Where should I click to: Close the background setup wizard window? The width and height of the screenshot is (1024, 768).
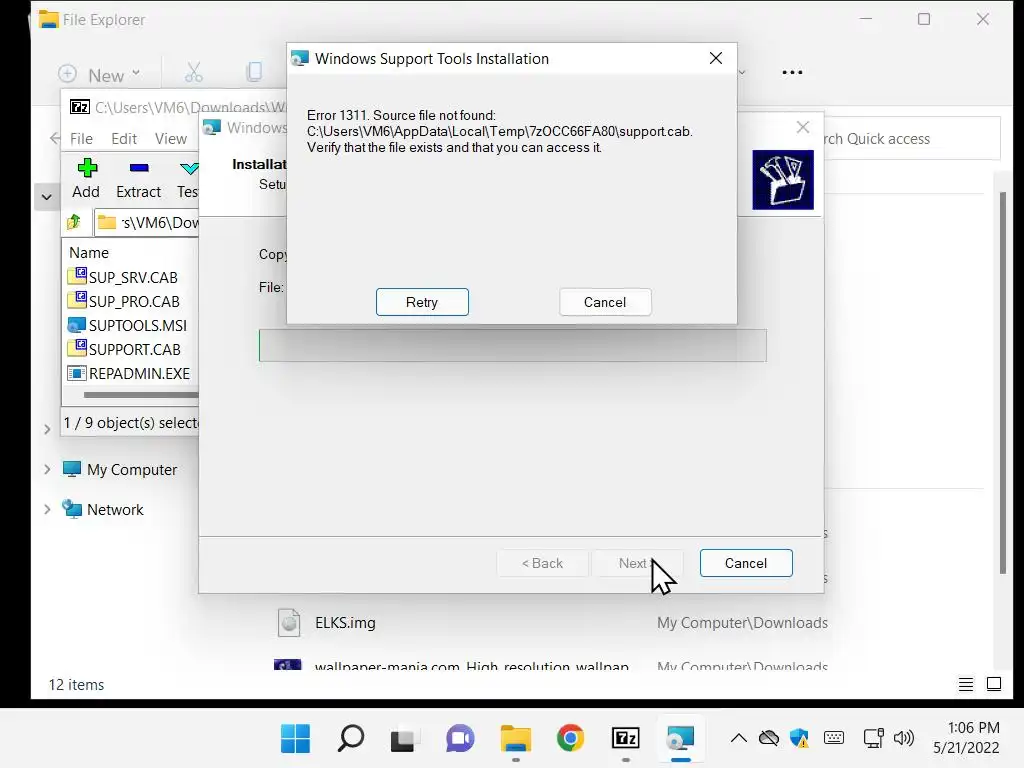[803, 127]
